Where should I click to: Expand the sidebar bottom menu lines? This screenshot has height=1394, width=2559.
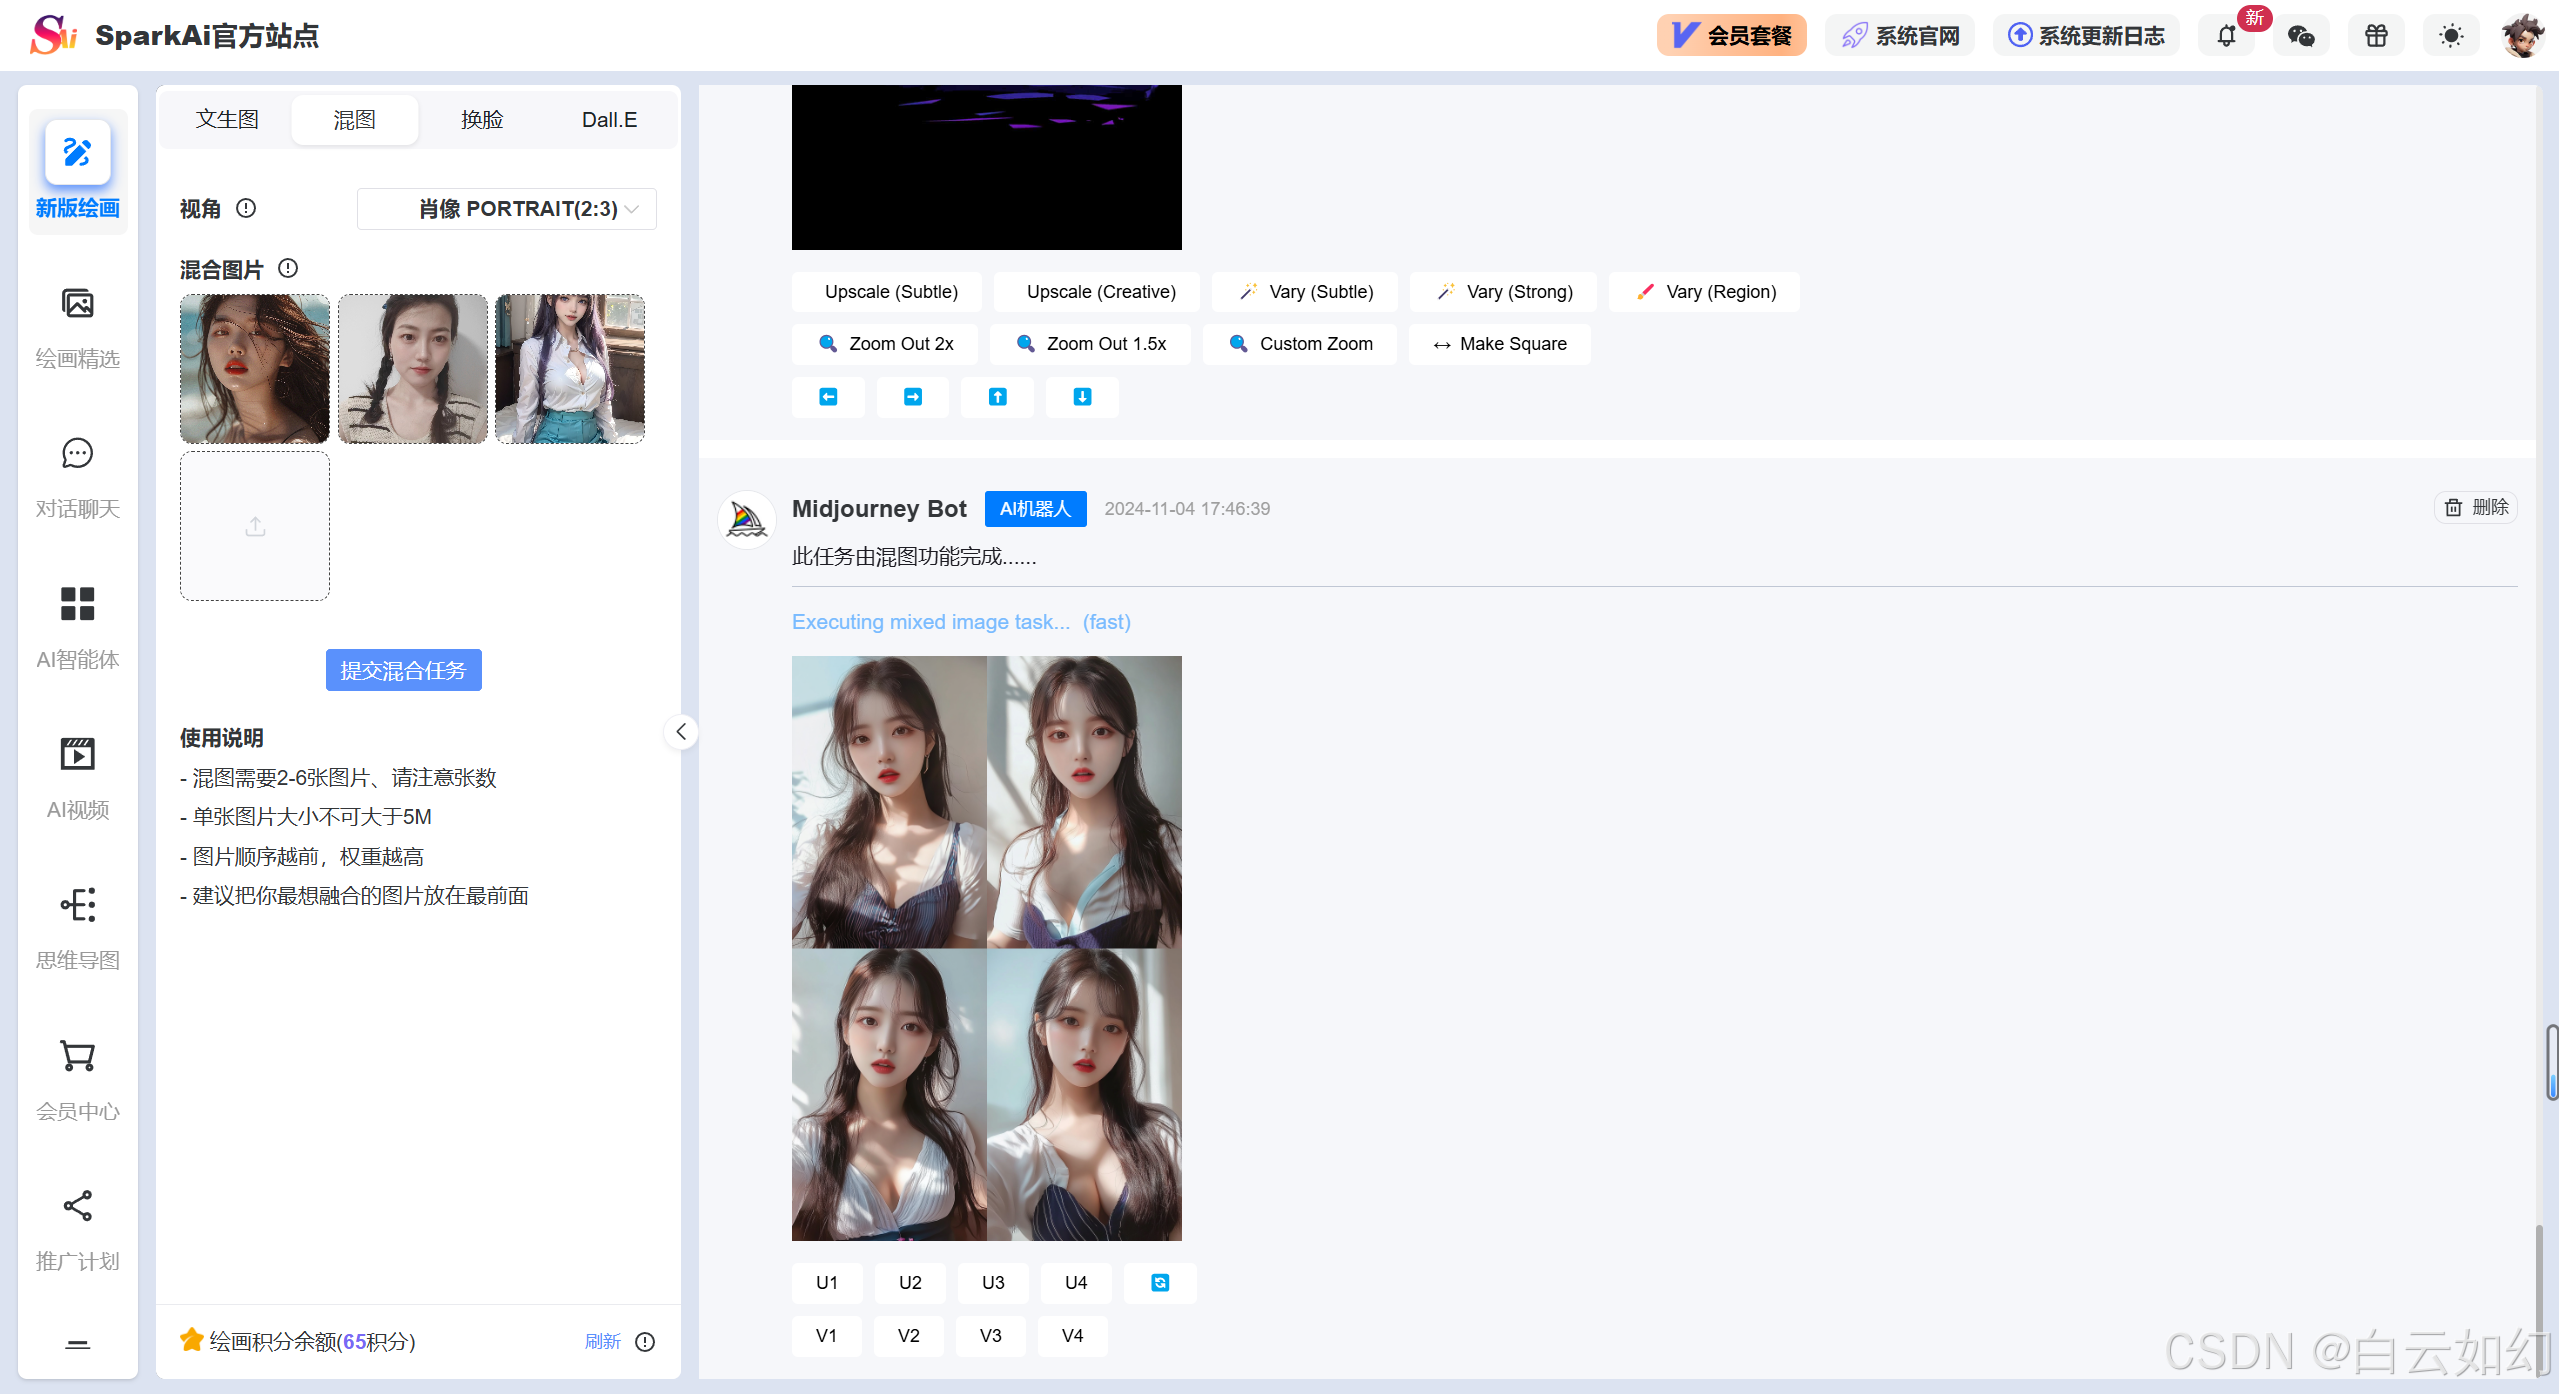tap(77, 1345)
